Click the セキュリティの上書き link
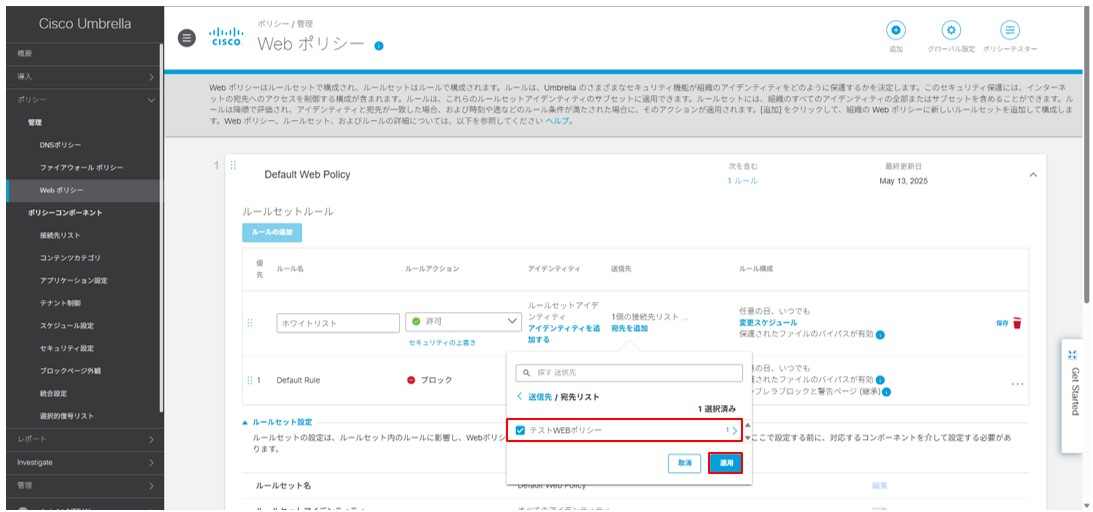 coord(443,343)
